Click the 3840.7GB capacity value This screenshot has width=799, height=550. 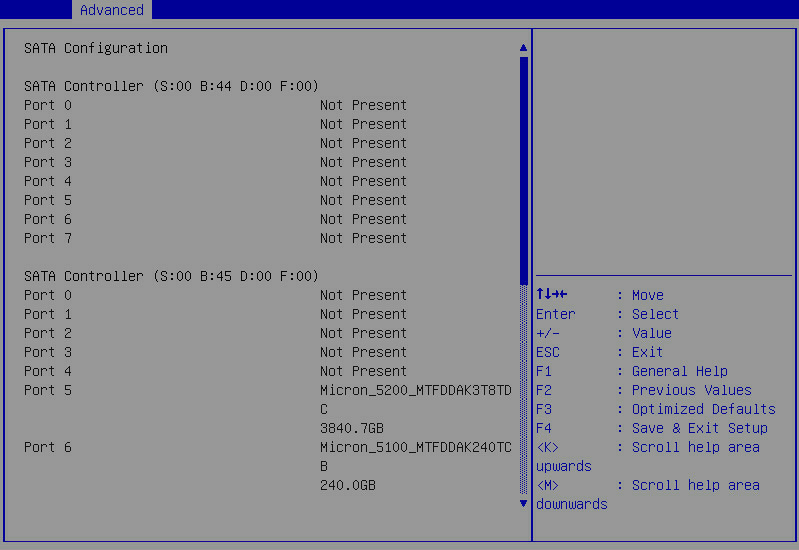point(352,428)
